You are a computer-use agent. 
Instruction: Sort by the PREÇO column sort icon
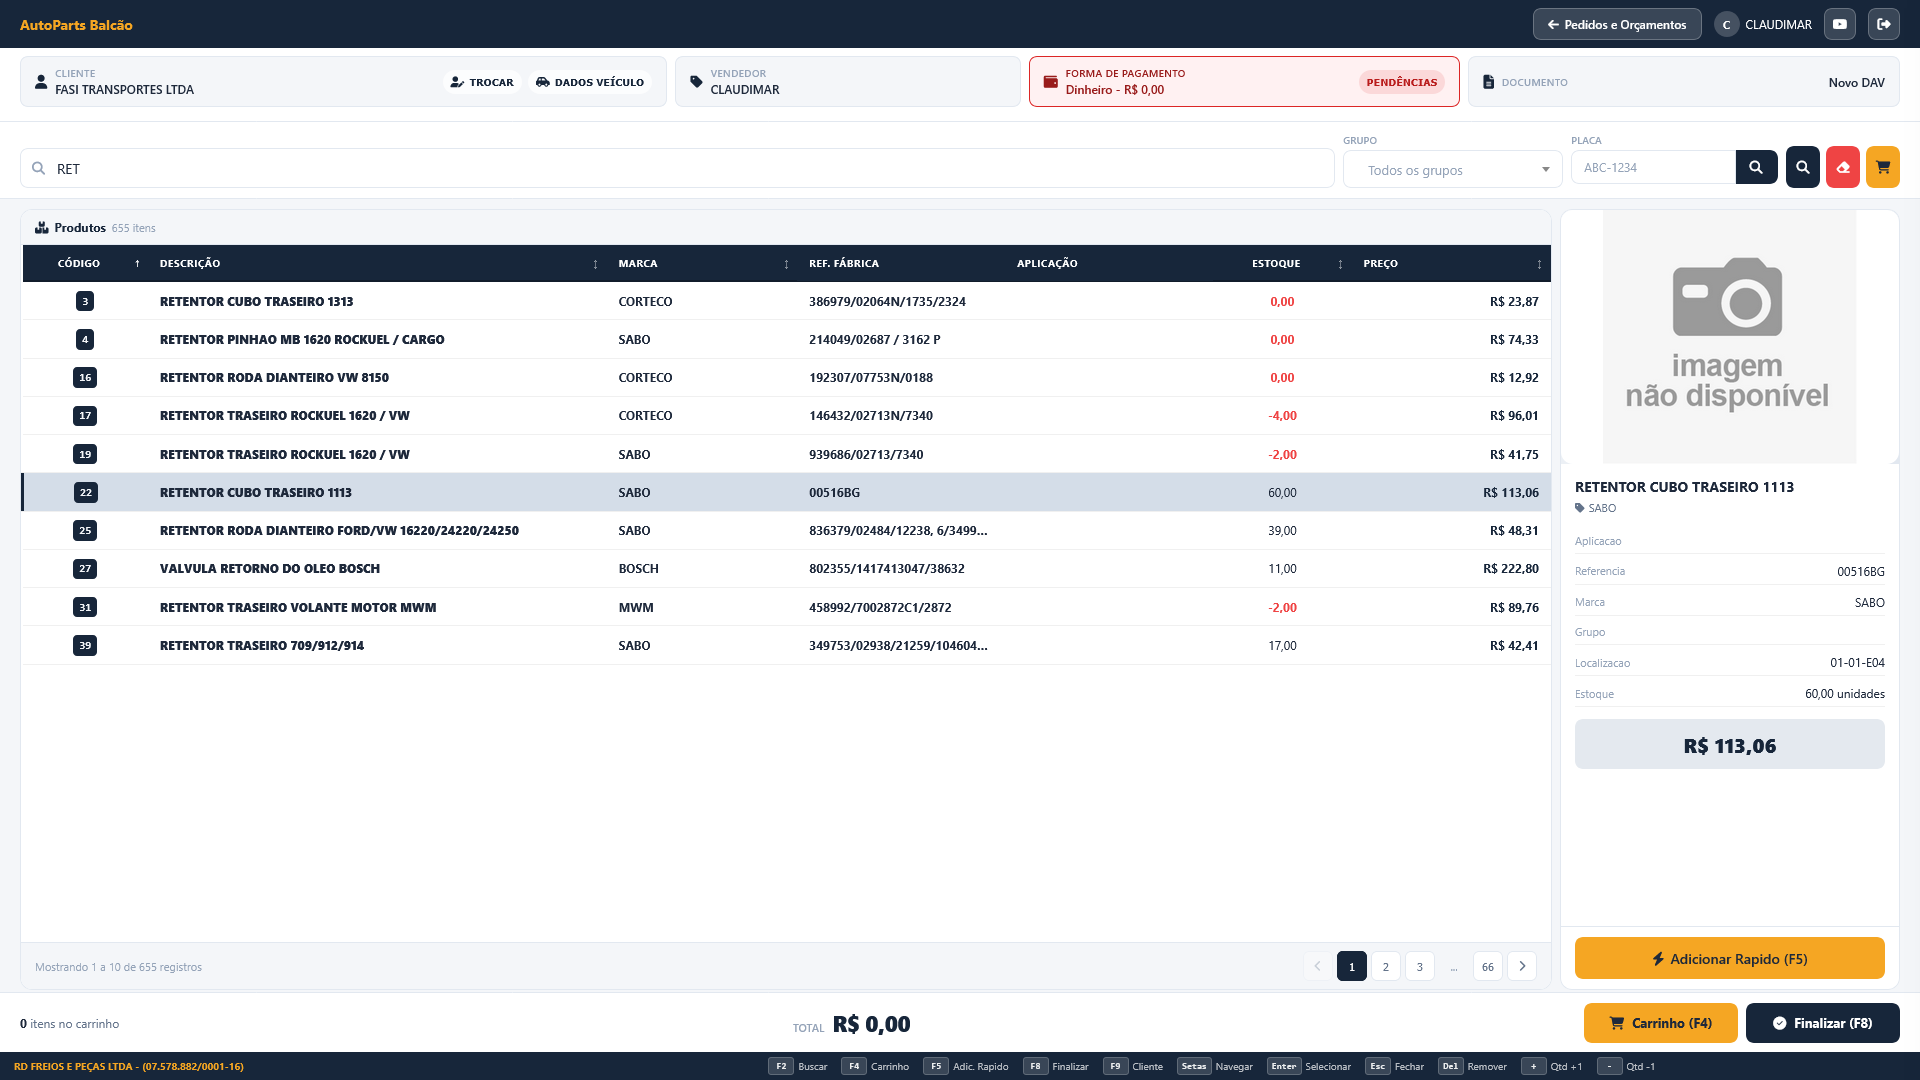pos(1539,264)
